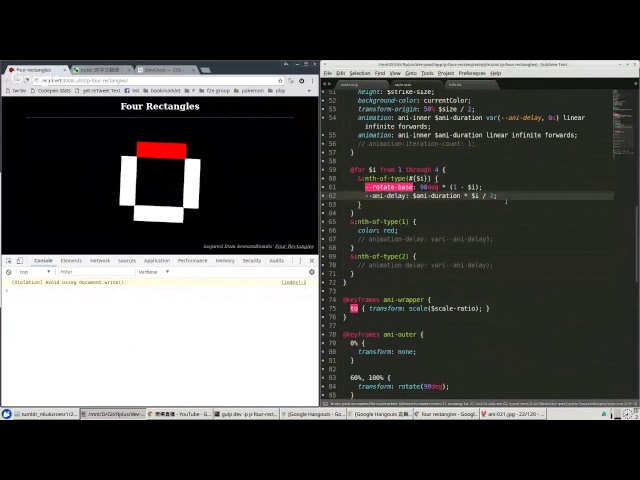640x480 pixels.
Task: Open the Selection menu in Sublime Text
Action: 360,73
